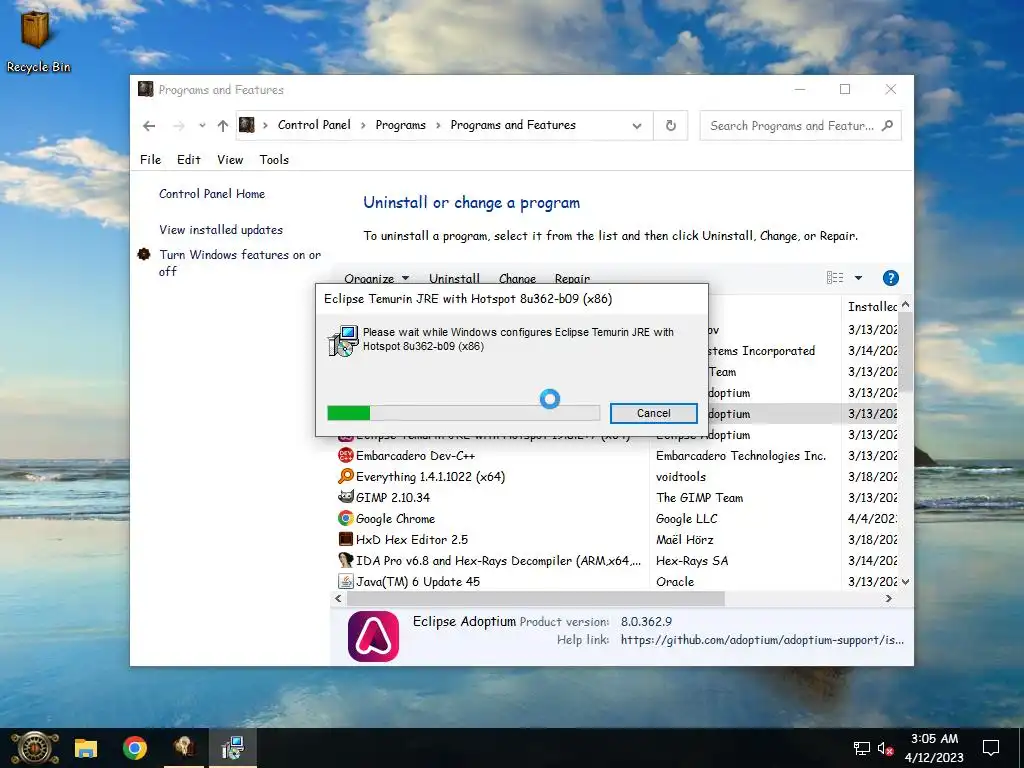
Task: Open the blue Help icon
Action: (x=890, y=278)
